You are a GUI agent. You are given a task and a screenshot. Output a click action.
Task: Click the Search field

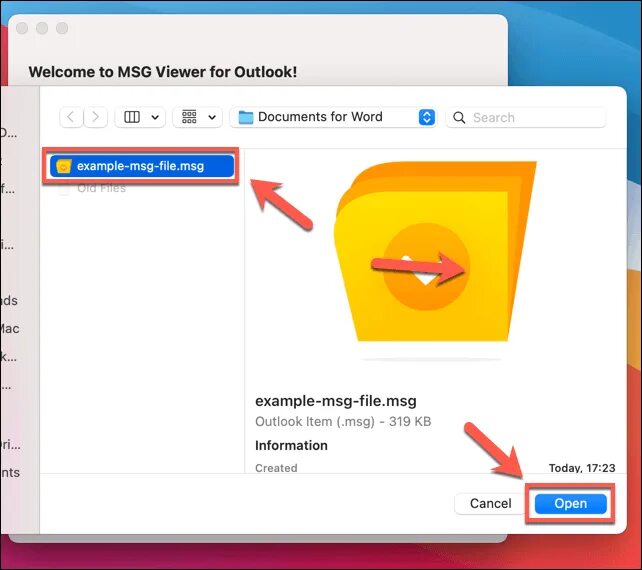tap(526, 118)
